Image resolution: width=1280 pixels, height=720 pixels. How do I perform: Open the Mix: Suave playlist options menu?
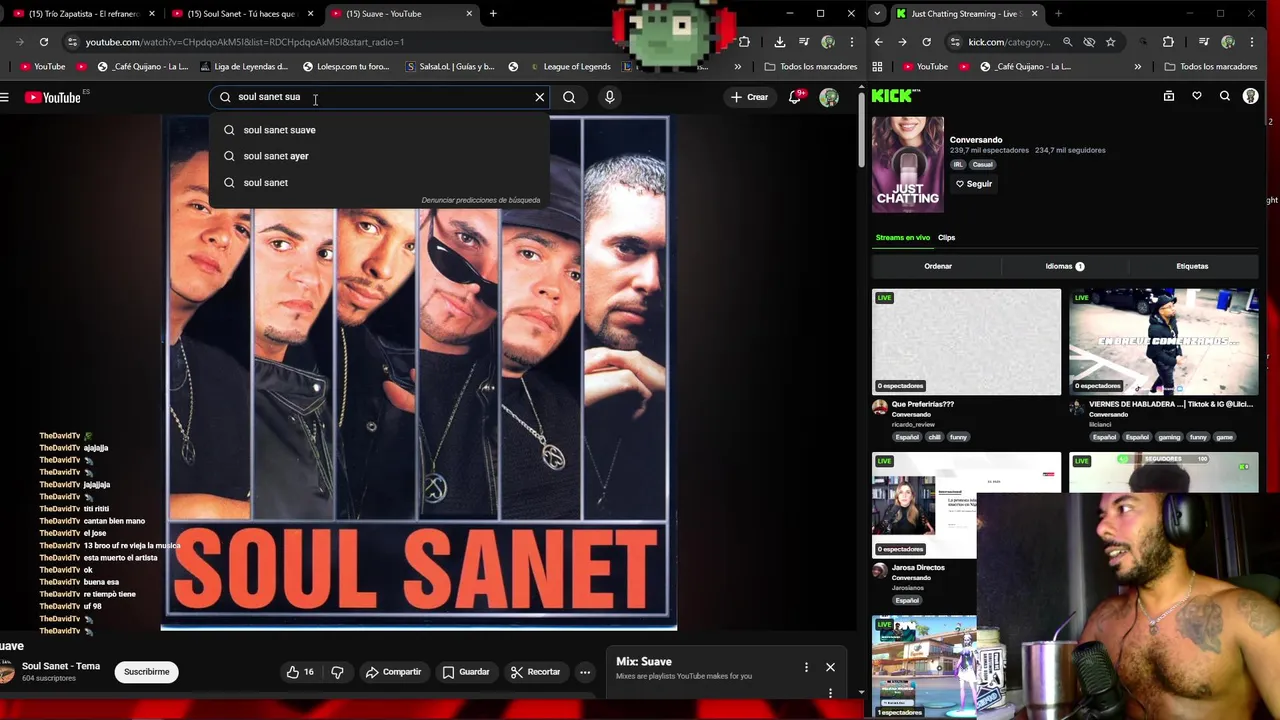806,667
